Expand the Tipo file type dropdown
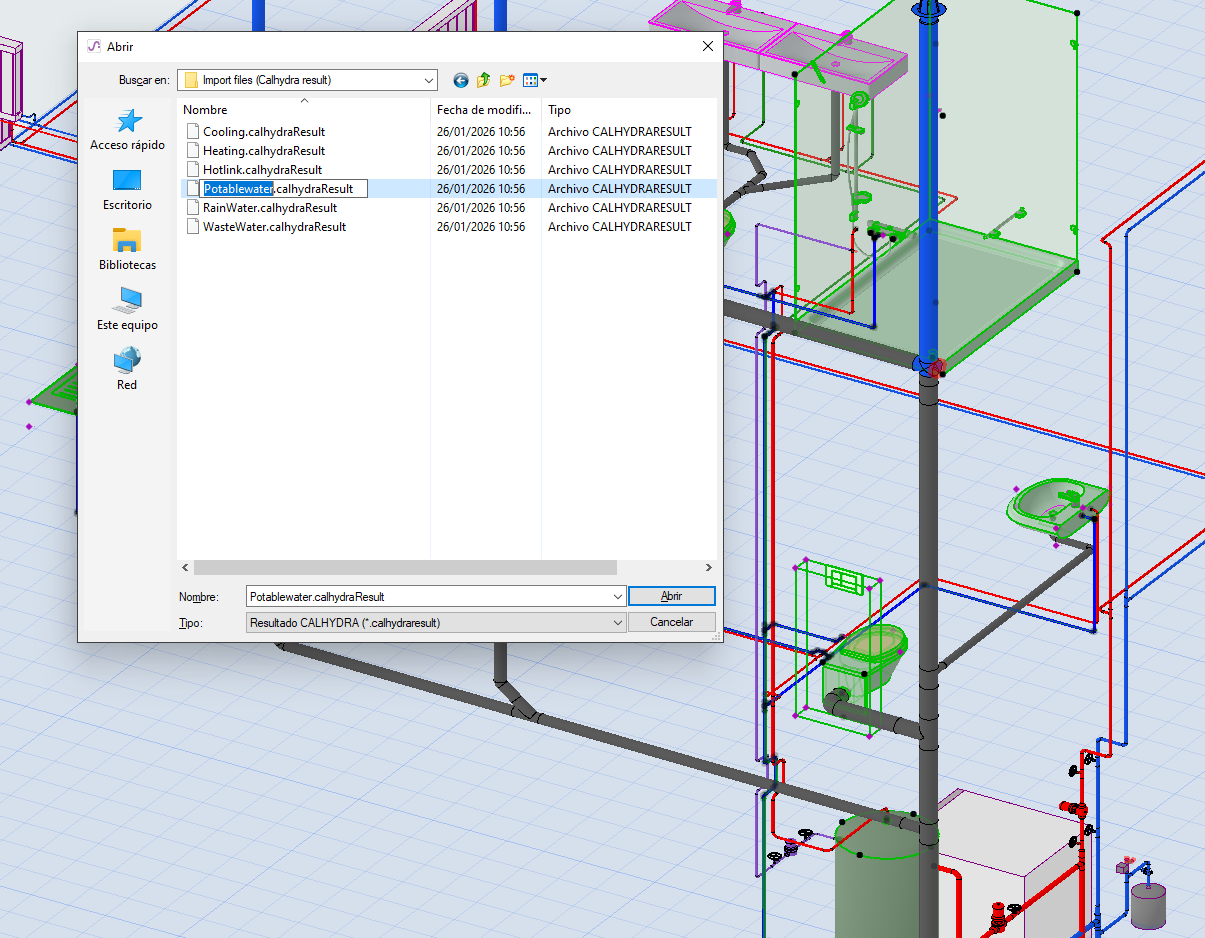 [617, 622]
